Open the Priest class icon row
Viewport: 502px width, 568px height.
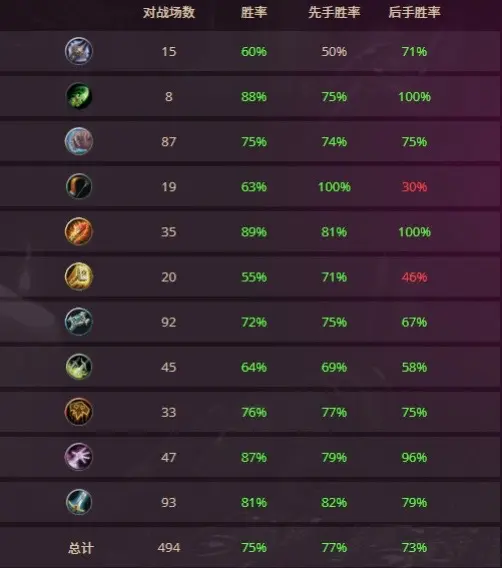tap(79, 322)
